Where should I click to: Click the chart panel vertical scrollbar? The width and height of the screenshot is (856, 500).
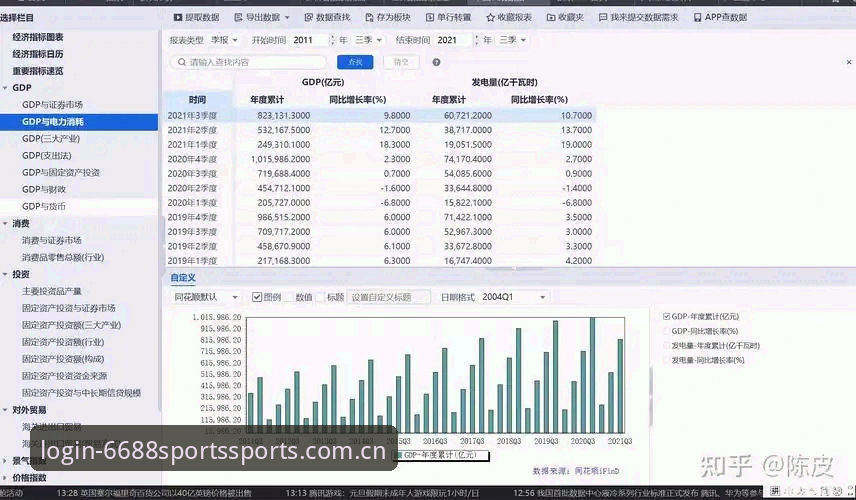tap(650, 397)
